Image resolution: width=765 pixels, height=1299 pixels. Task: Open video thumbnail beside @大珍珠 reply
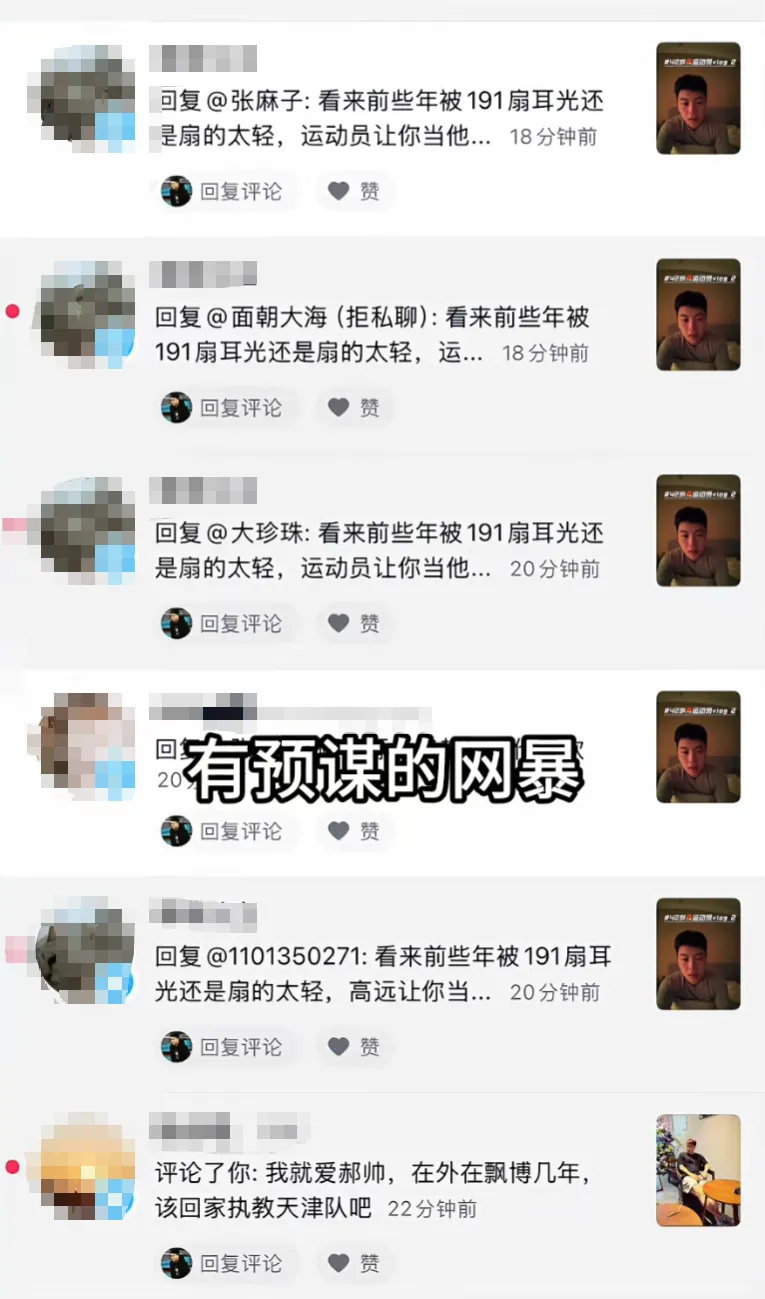[698, 531]
